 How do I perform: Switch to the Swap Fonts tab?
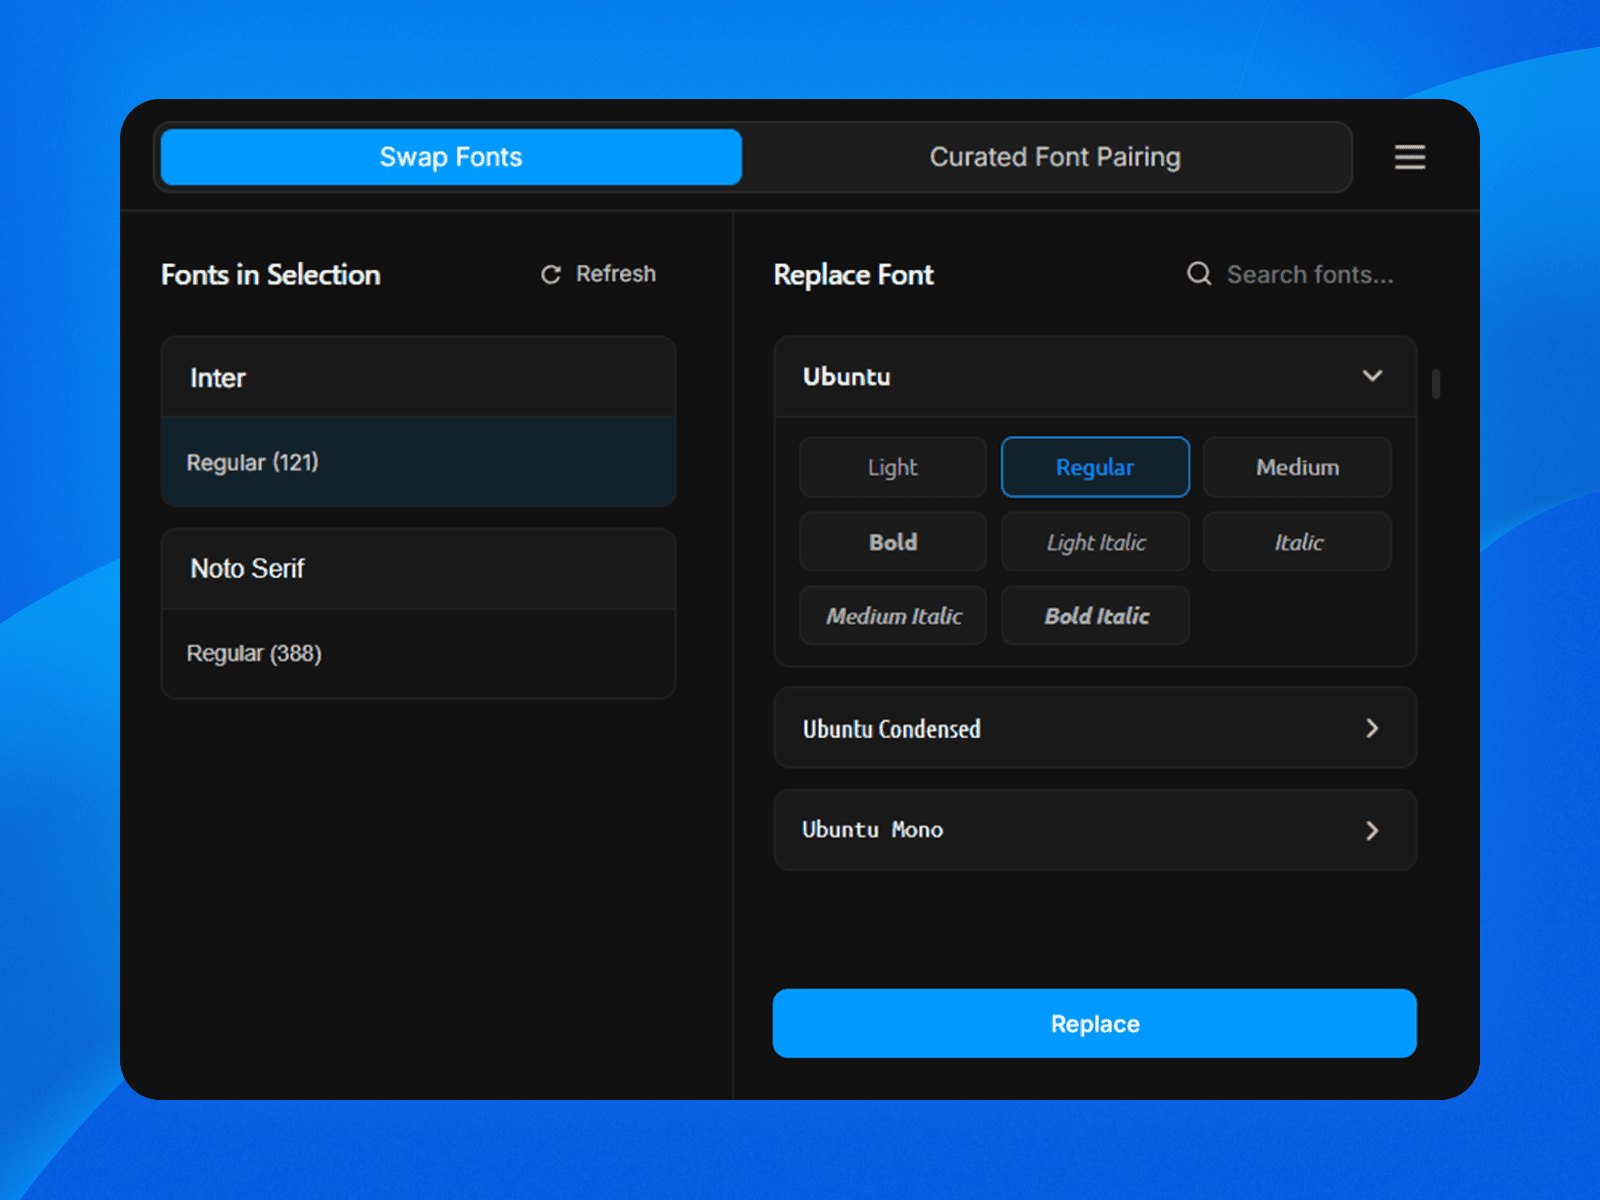449,157
